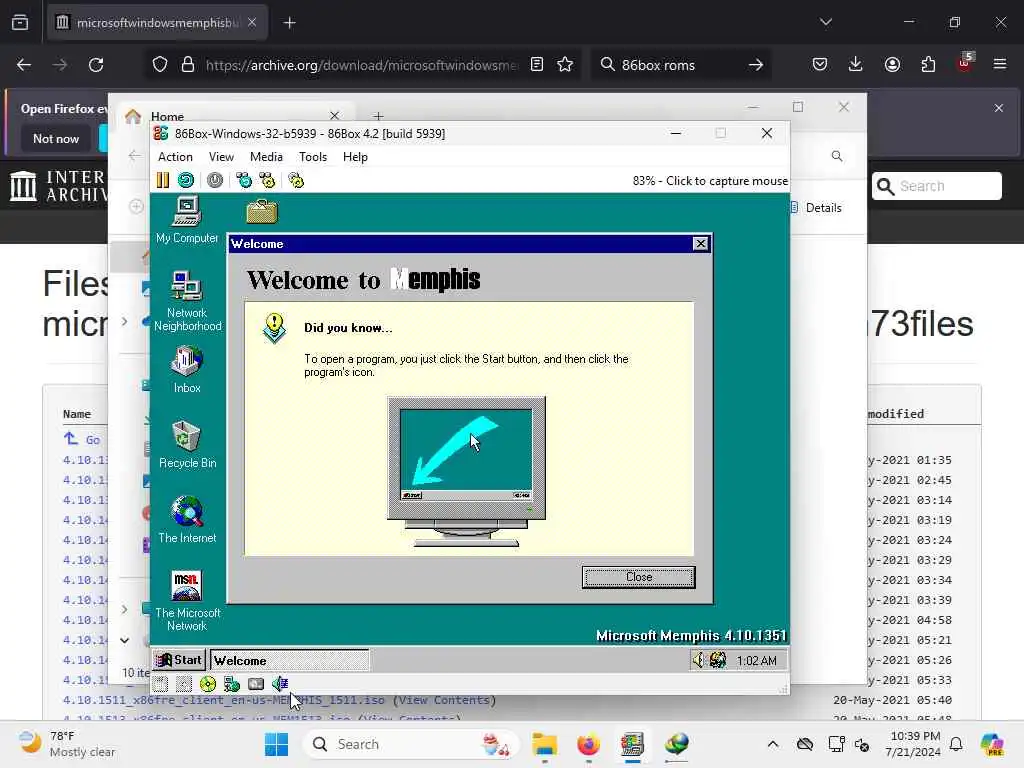Switch to the microsoftwindowsmemphisbu Firefox tab
Image resolution: width=1024 pixels, height=768 pixels.
[157, 23]
